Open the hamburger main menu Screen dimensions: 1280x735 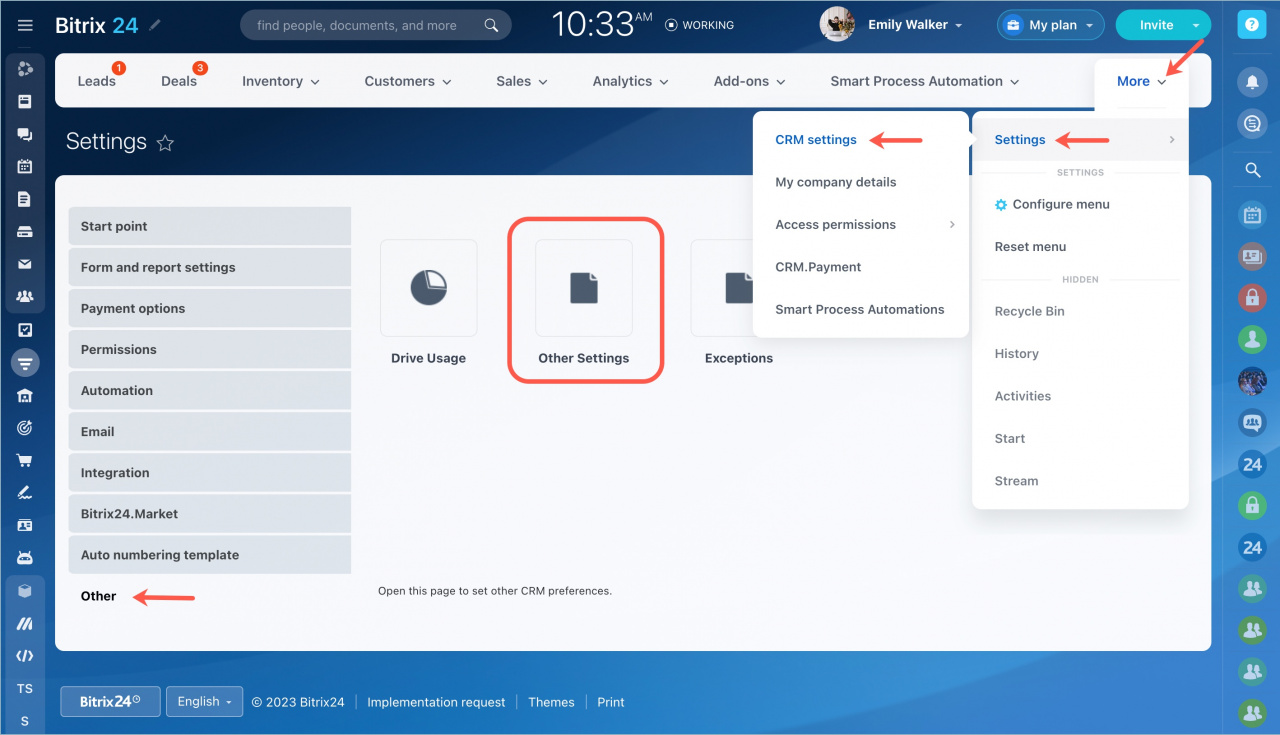point(25,25)
